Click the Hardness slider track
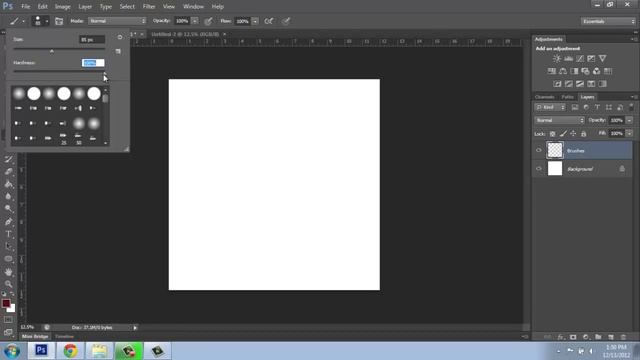 pyautogui.click(x=60, y=71)
